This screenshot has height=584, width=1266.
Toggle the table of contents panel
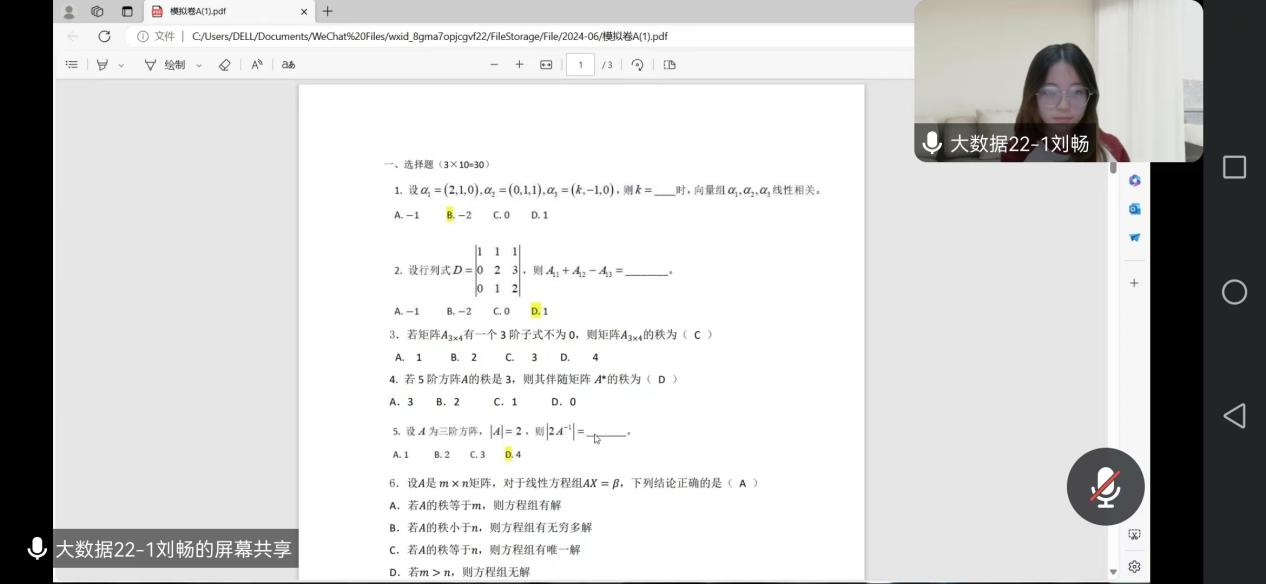(72, 65)
